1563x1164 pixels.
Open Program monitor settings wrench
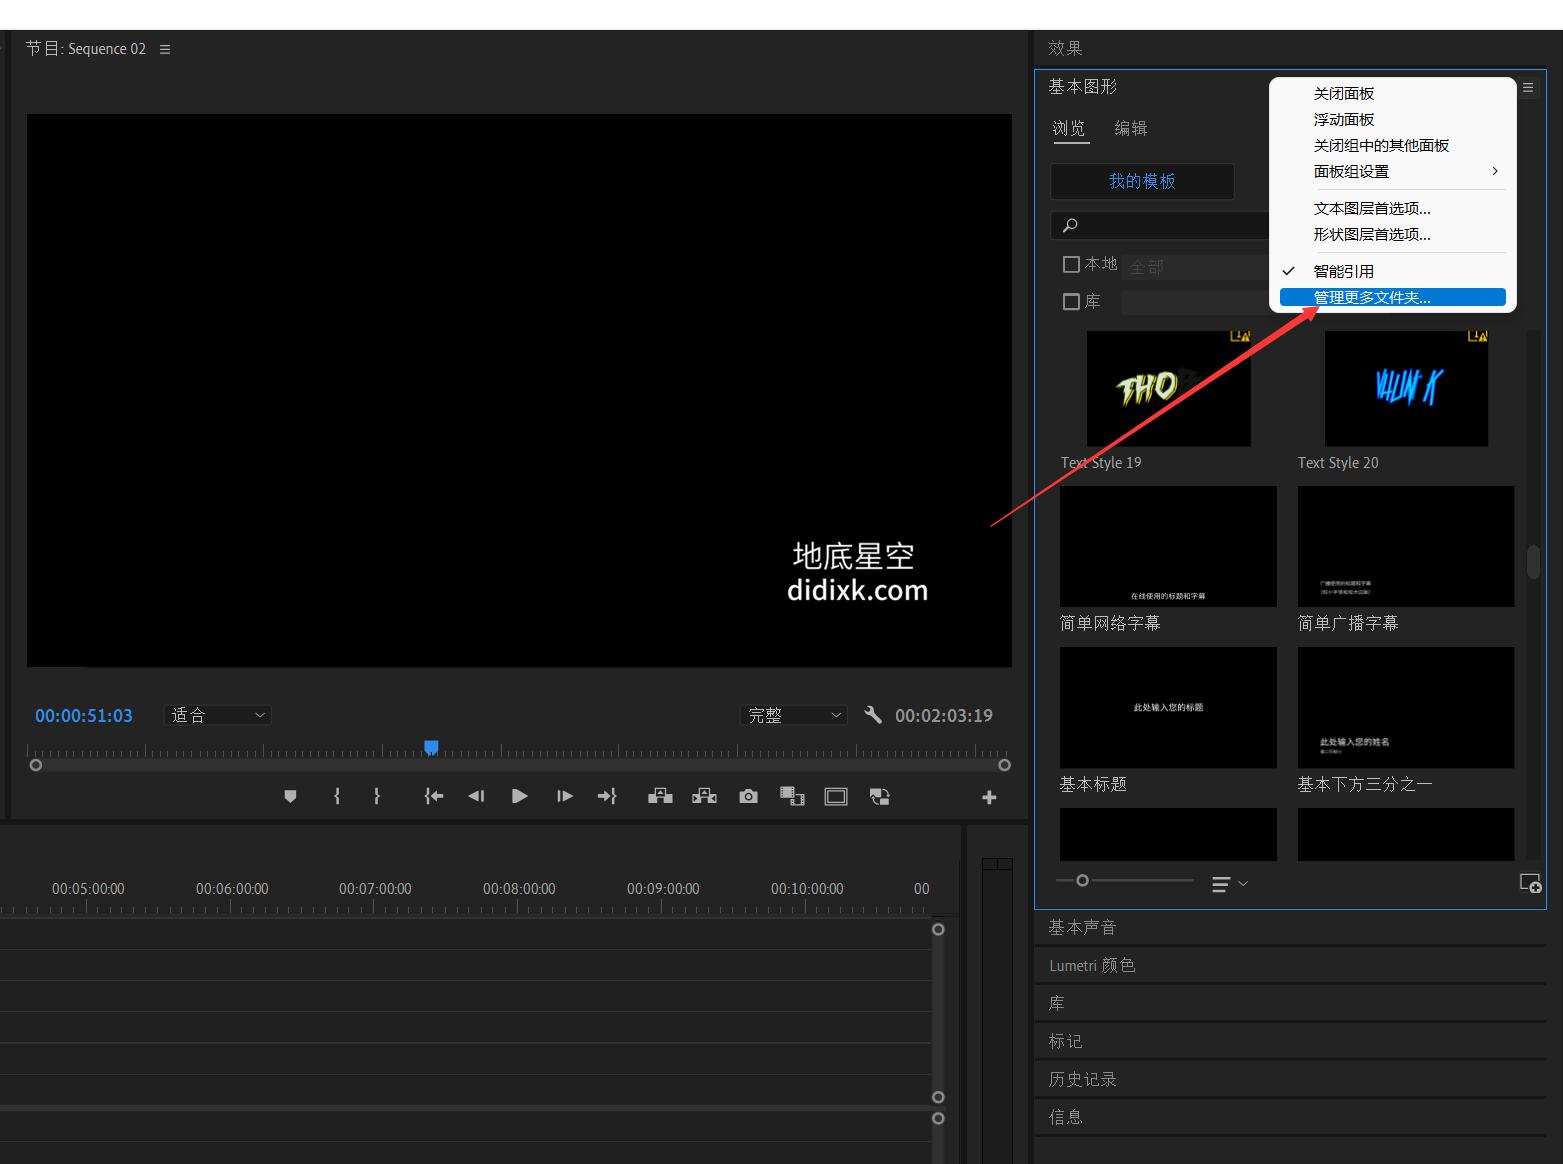873,715
